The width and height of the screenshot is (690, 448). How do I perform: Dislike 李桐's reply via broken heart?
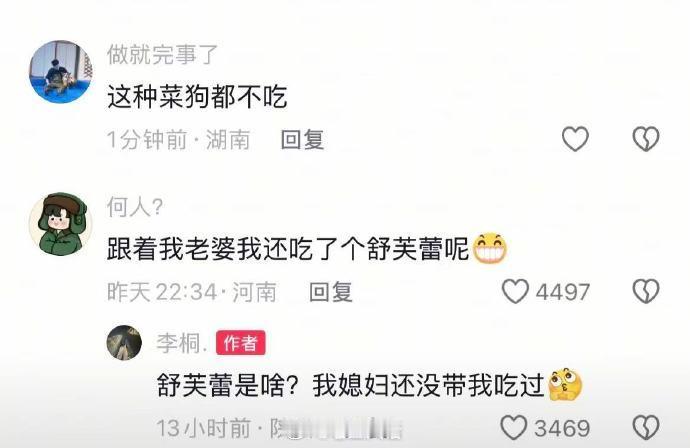[646, 427]
